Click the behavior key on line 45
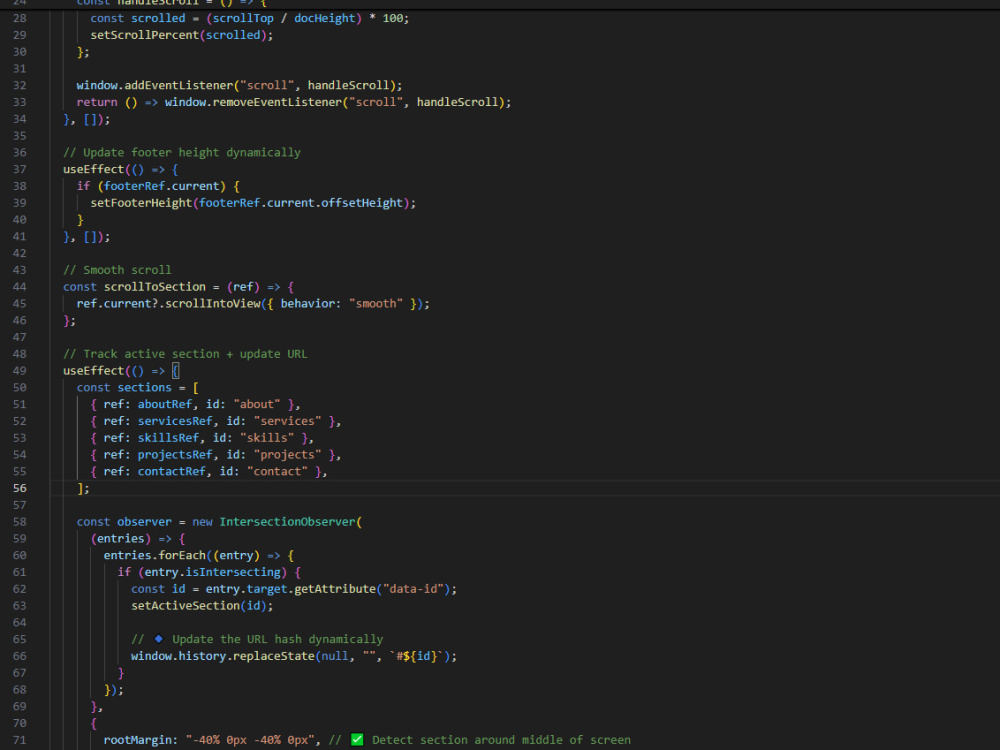 coord(307,304)
